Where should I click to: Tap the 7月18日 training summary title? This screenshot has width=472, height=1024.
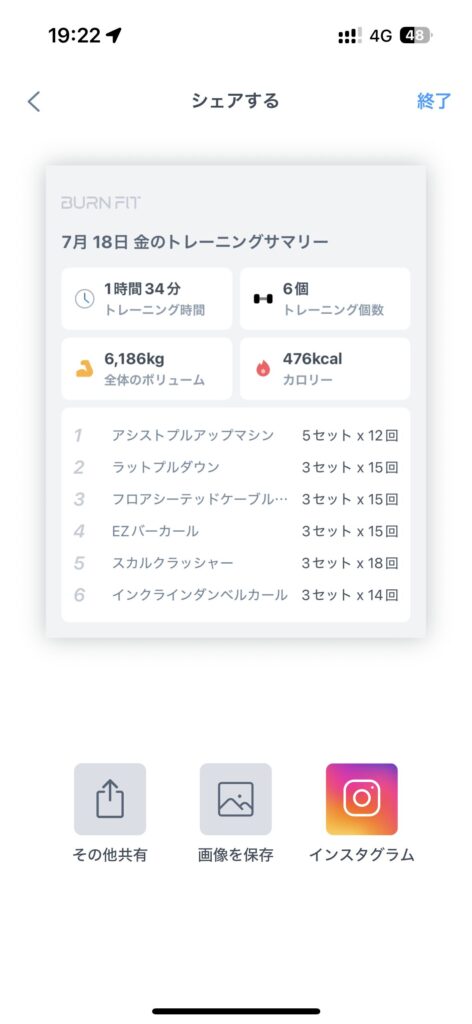[195, 242]
